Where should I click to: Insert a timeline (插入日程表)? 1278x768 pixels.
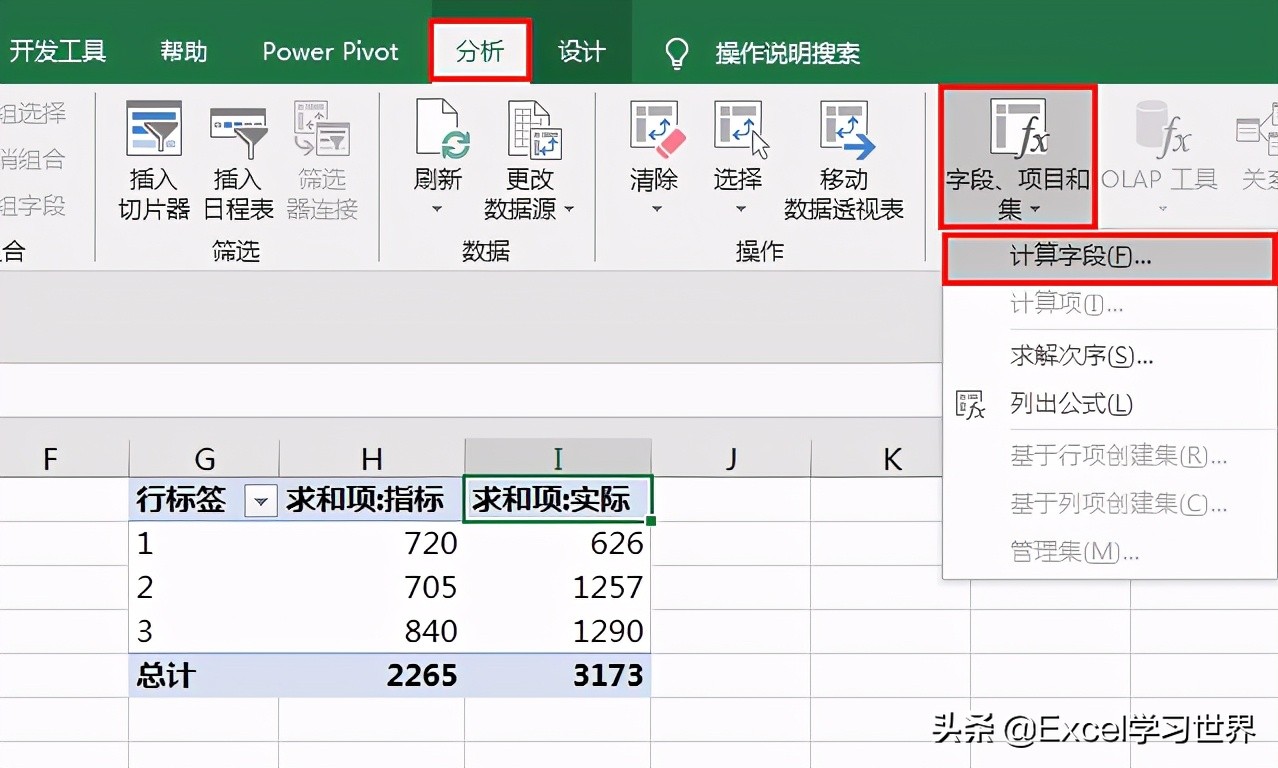(x=238, y=160)
